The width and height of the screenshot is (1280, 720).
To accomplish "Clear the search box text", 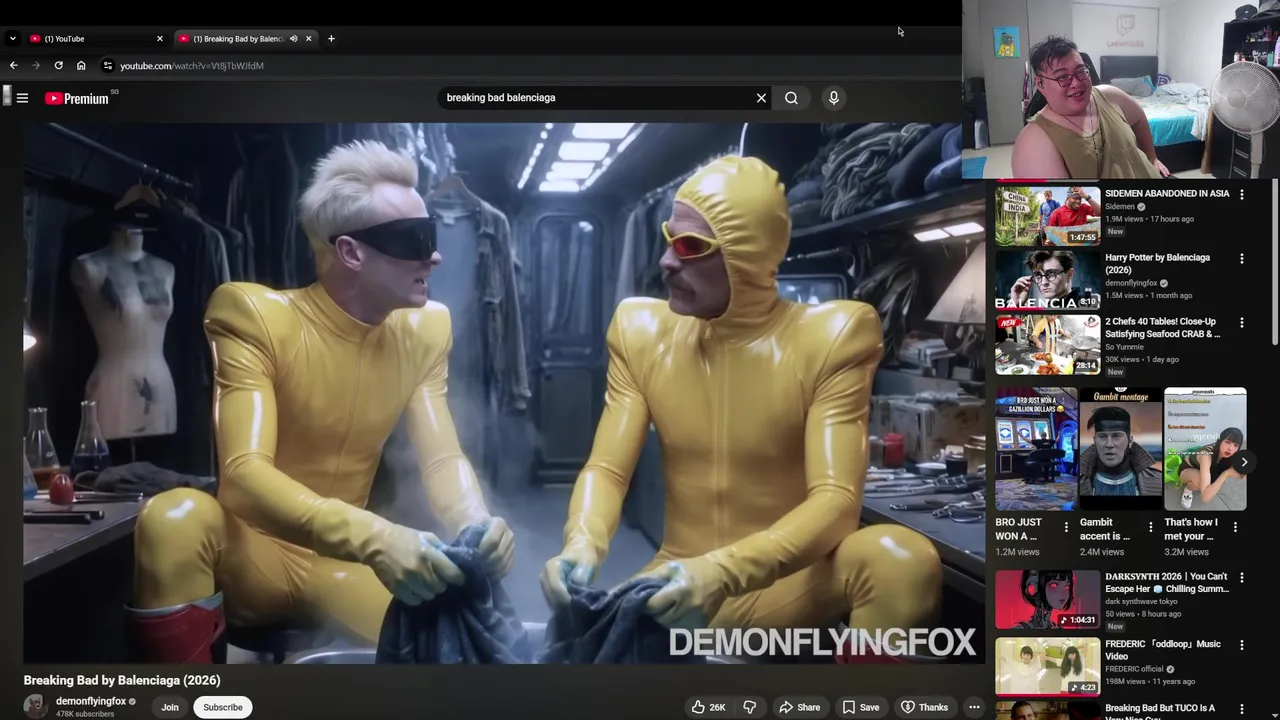I will pos(761,98).
